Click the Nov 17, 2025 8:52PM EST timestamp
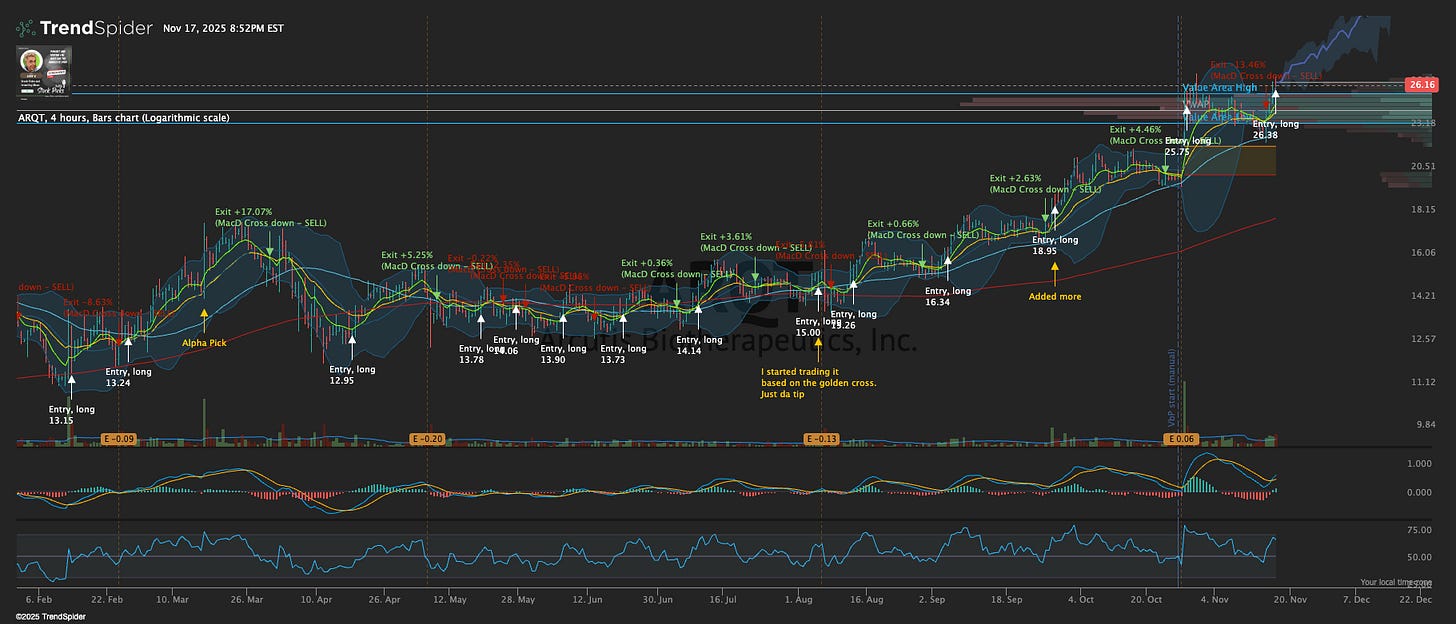Image resolution: width=1456 pixels, height=624 pixels. tap(223, 28)
